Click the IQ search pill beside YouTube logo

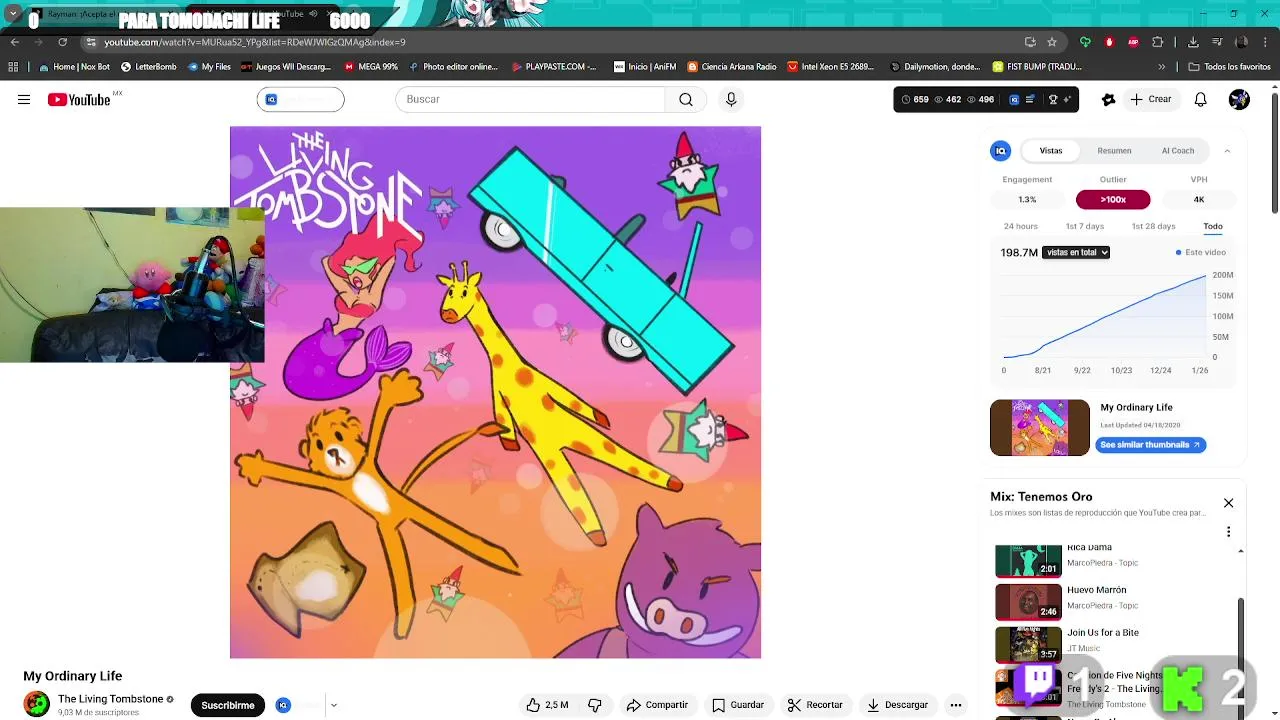pyautogui.click(x=300, y=99)
